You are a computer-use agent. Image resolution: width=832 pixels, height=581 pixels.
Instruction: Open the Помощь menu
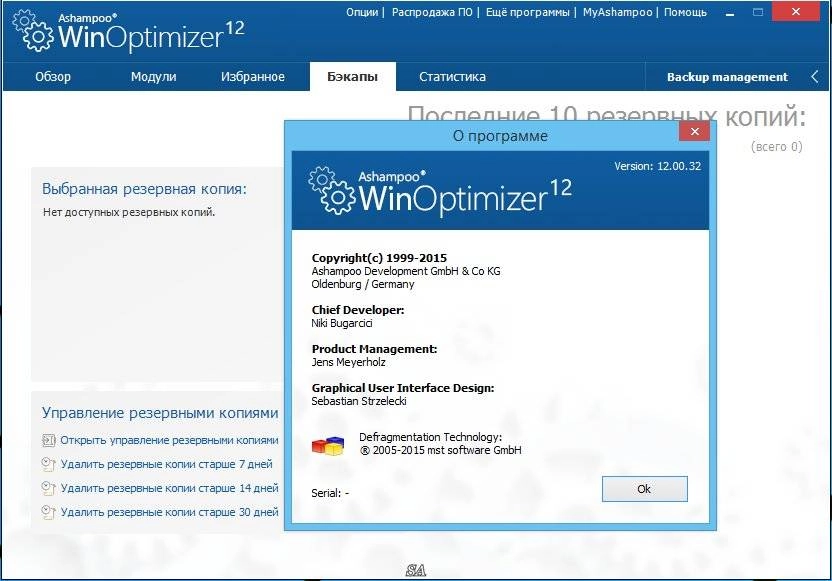685,12
